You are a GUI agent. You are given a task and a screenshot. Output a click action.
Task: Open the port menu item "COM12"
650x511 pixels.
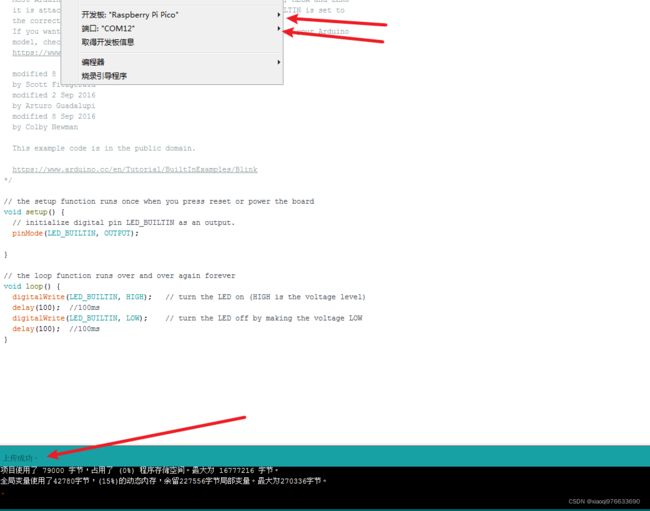(172, 29)
